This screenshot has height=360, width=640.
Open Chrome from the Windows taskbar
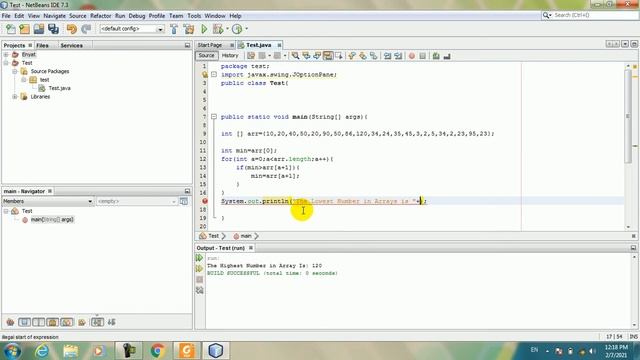coord(158,350)
